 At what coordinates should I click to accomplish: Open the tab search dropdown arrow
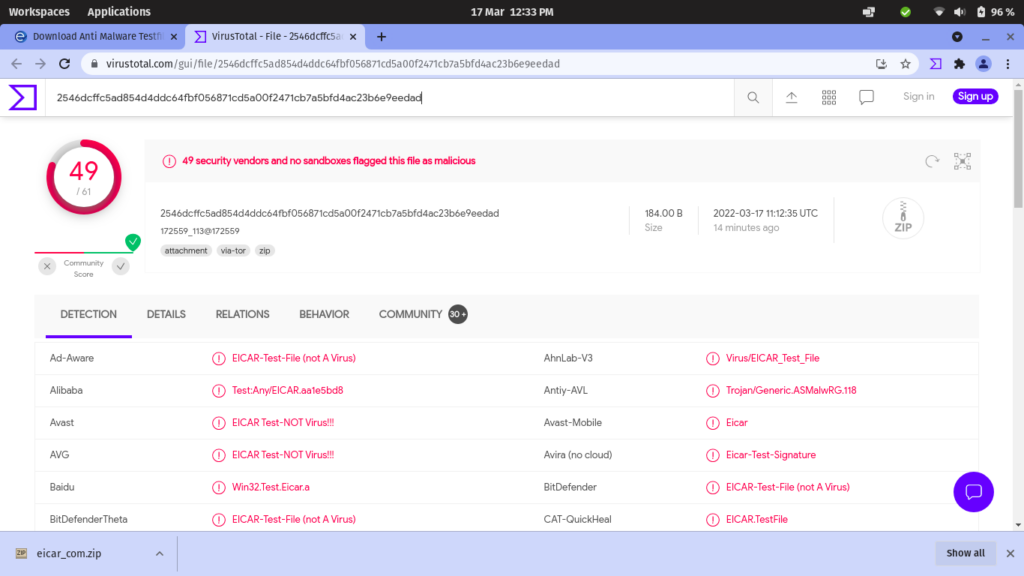click(957, 37)
